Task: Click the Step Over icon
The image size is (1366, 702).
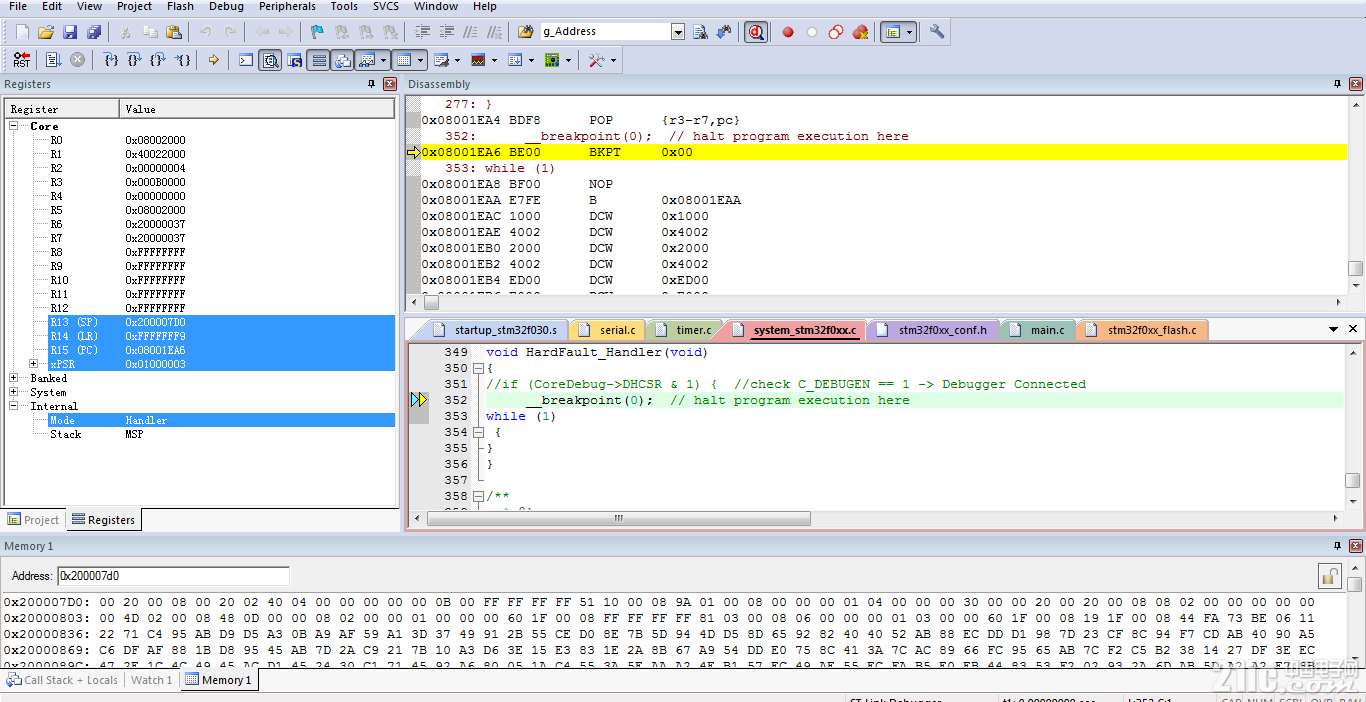Action: 134,60
